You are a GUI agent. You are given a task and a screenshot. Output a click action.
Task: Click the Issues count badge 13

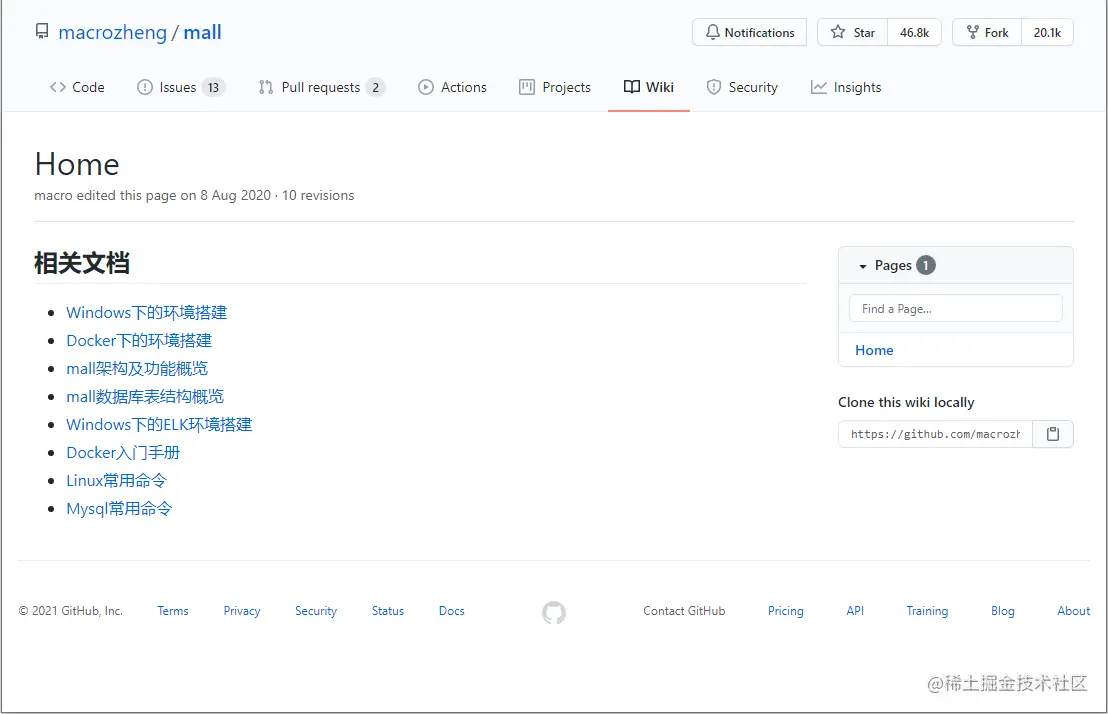[x=213, y=87]
